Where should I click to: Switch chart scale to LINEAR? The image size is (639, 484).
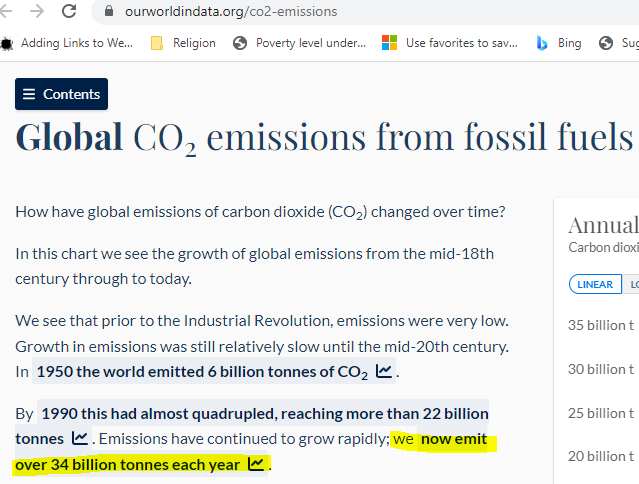tap(595, 284)
